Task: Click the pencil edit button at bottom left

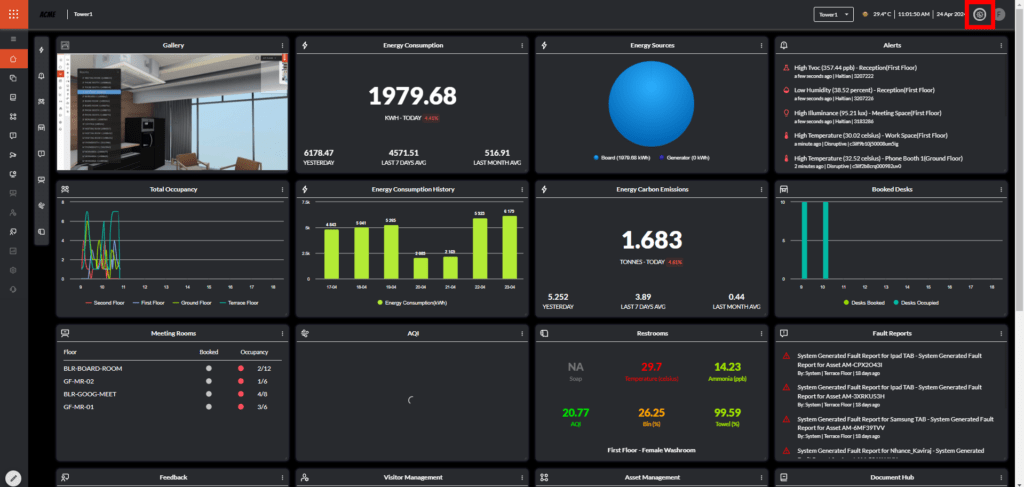Action: click(x=13, y=478)
